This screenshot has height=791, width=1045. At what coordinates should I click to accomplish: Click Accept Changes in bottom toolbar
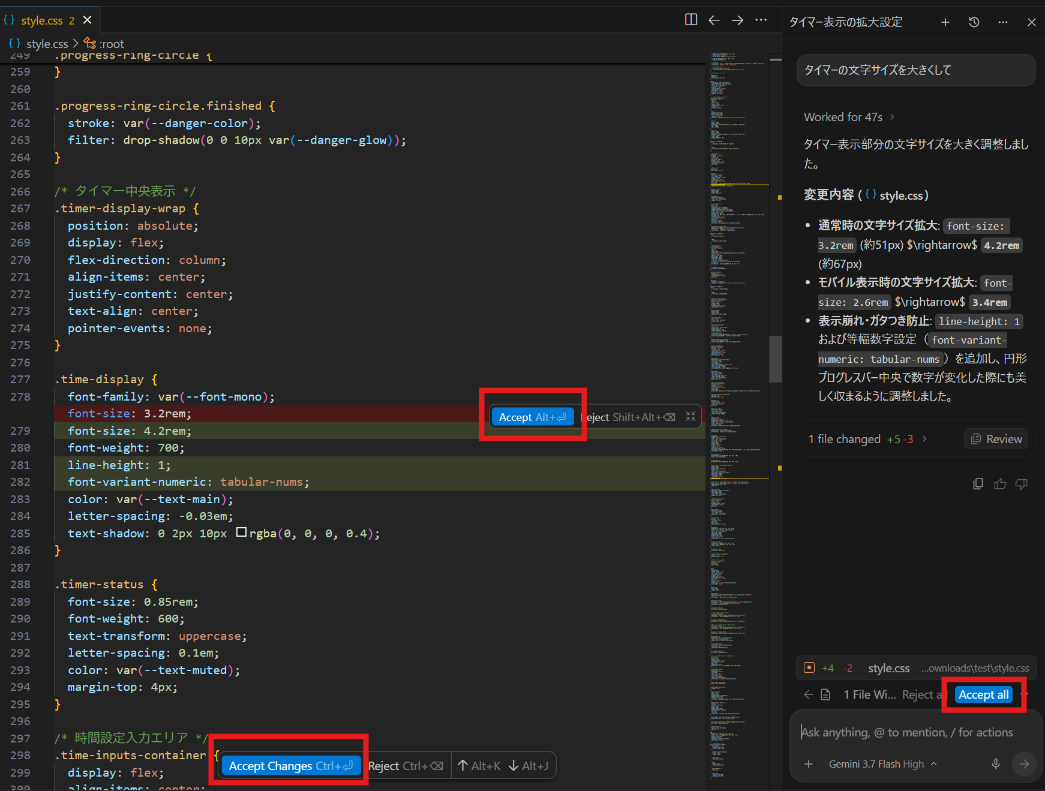[291, 766]
